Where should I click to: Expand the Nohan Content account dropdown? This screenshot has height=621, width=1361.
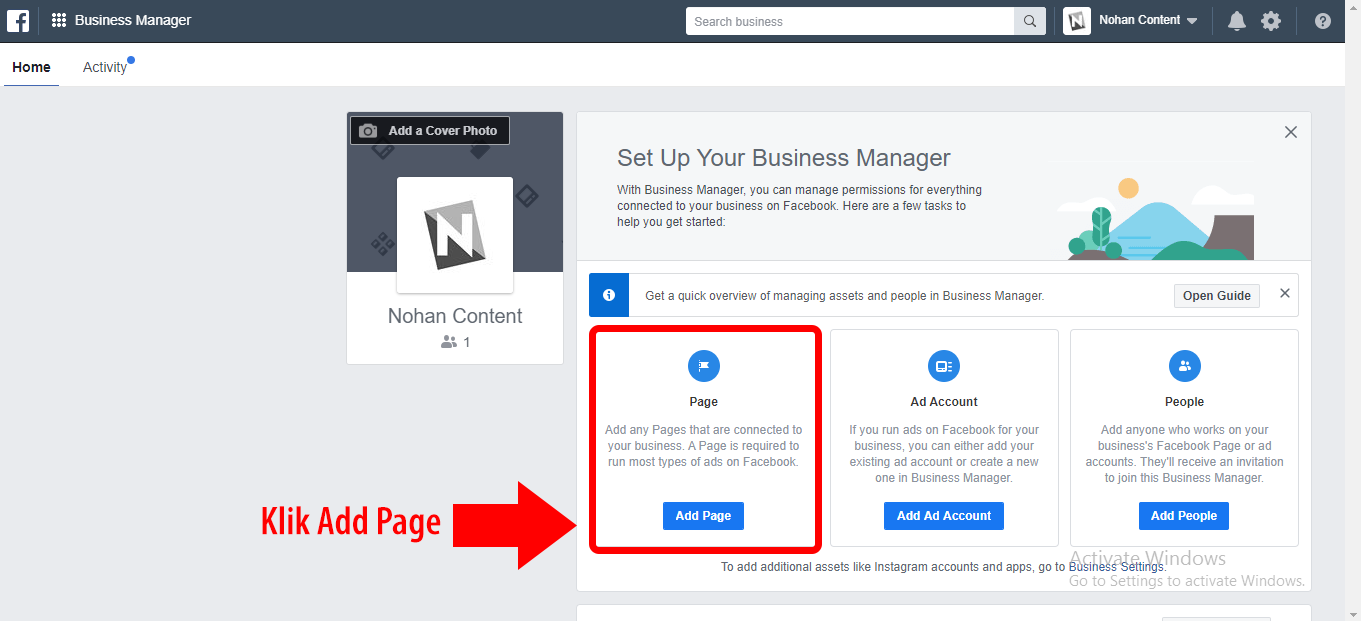tap(1191, 21)
